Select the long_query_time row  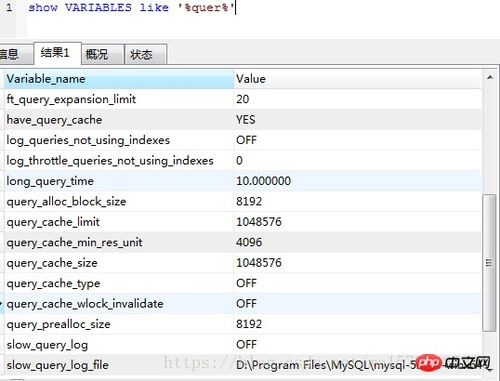(243, 181)
